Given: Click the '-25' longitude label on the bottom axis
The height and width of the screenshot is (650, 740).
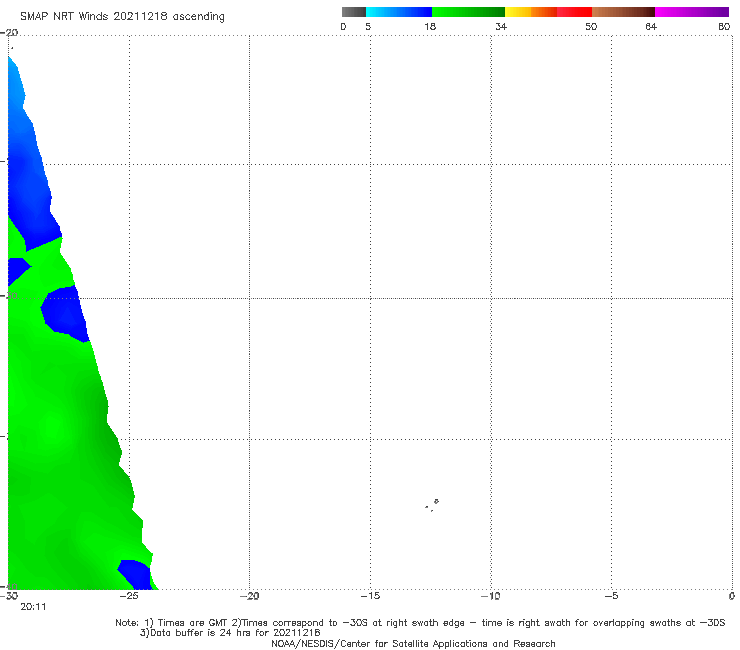Looking at the screenshot, I should point(129,596).
